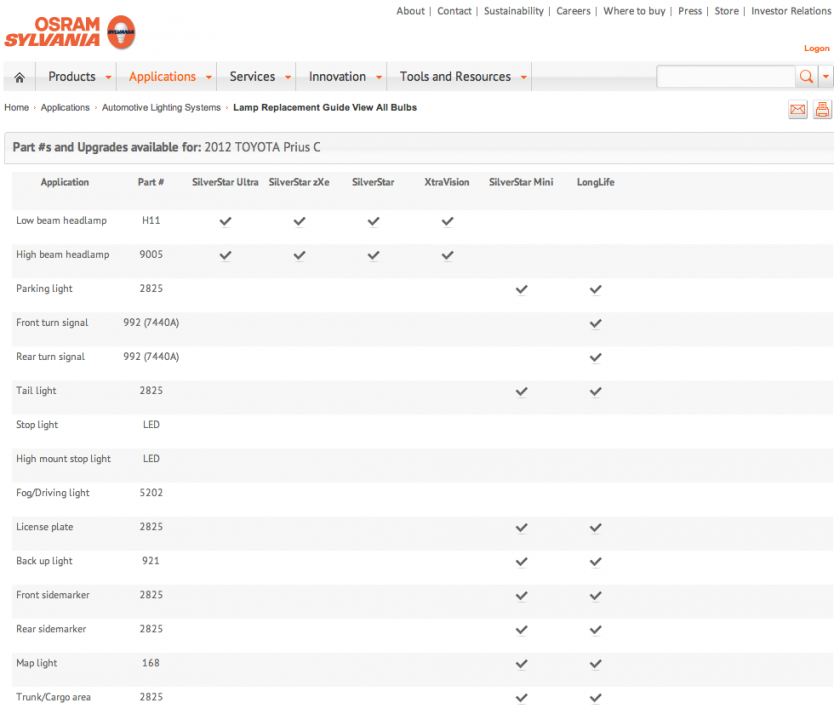Open the search options dropdown arrow
Image resolution: width=834 pixels, height=720 pixels.
point(826,77)
